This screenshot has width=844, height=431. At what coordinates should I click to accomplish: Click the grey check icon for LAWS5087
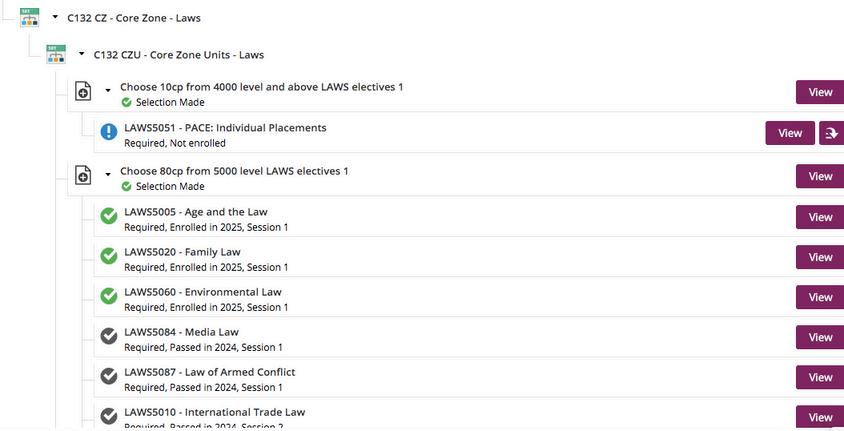click(x=109, y=376)
